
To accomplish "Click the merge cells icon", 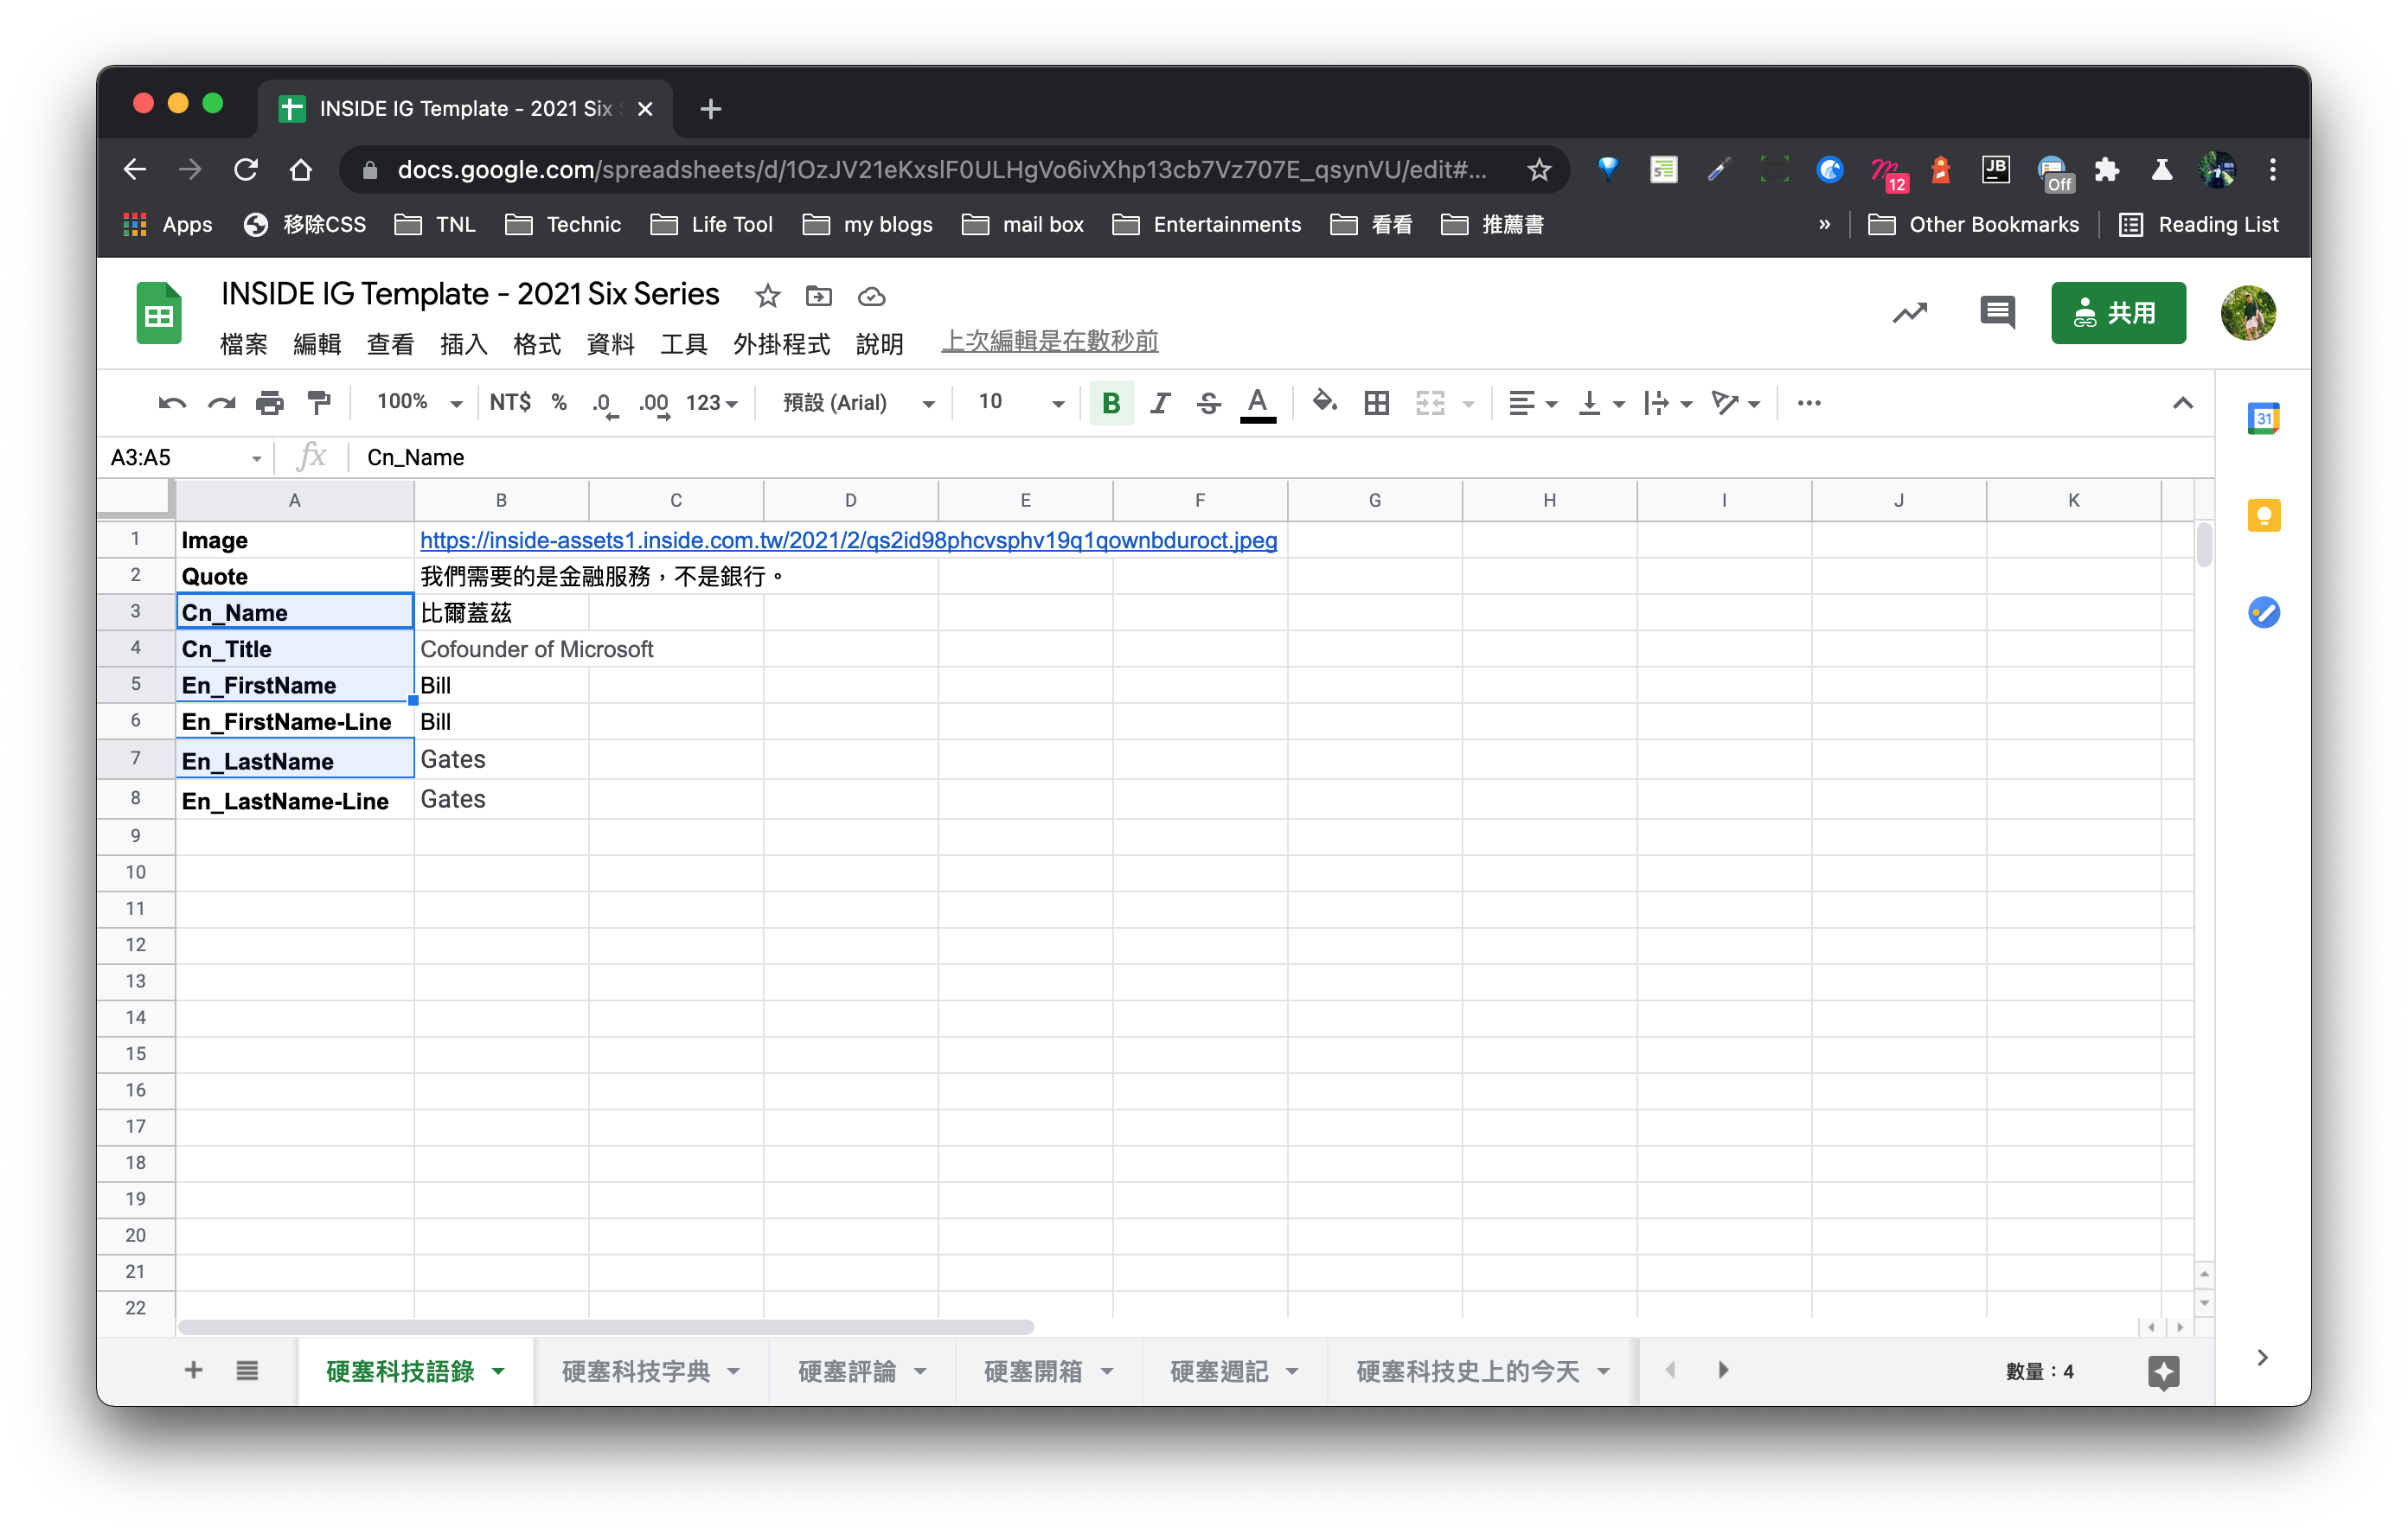I will point(1430,403).
